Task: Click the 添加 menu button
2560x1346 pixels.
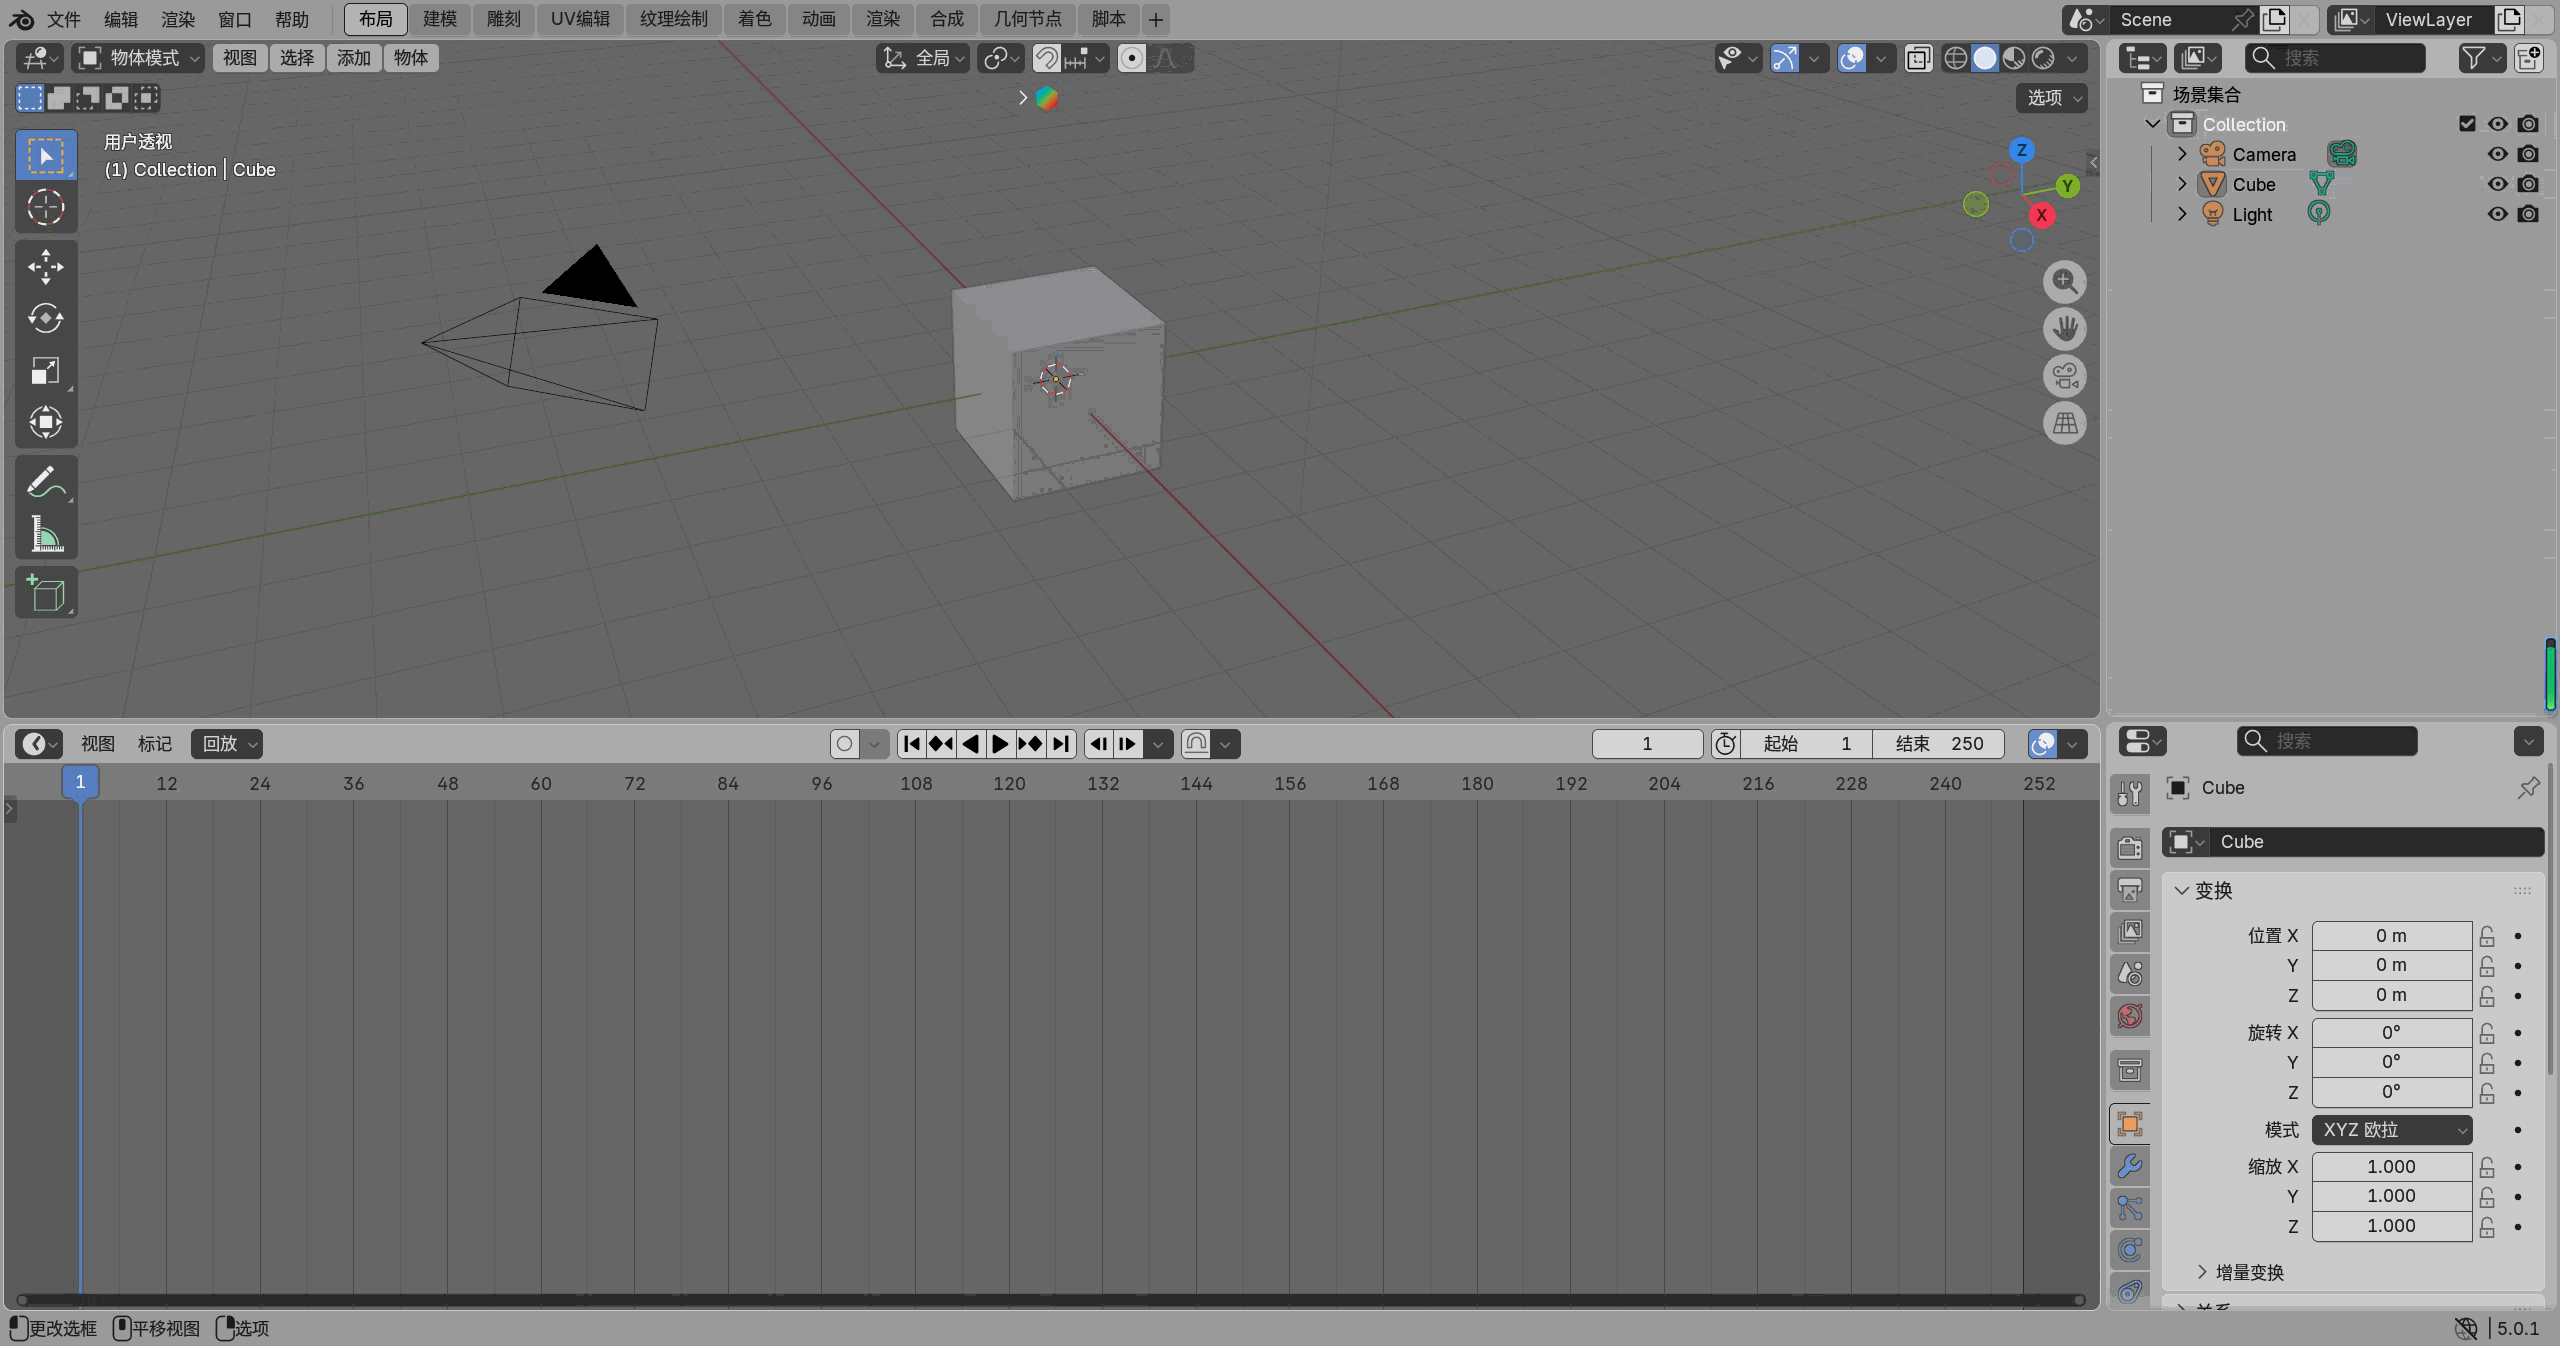Action: pos(353,58)
